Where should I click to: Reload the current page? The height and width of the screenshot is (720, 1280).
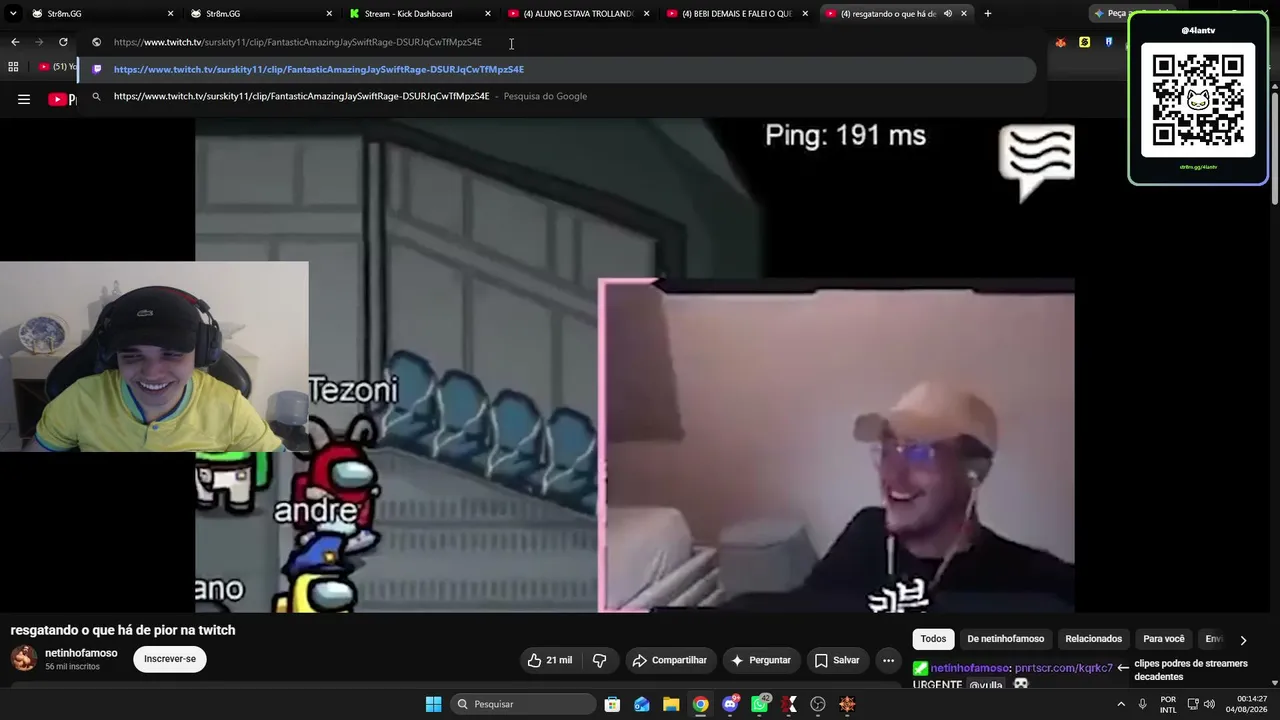(63, 42)
